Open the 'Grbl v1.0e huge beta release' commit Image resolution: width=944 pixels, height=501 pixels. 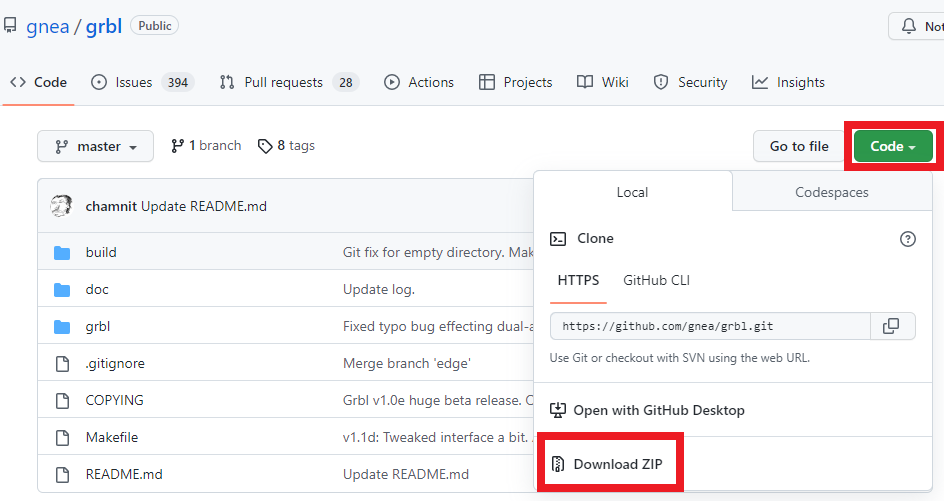[438, 400]
